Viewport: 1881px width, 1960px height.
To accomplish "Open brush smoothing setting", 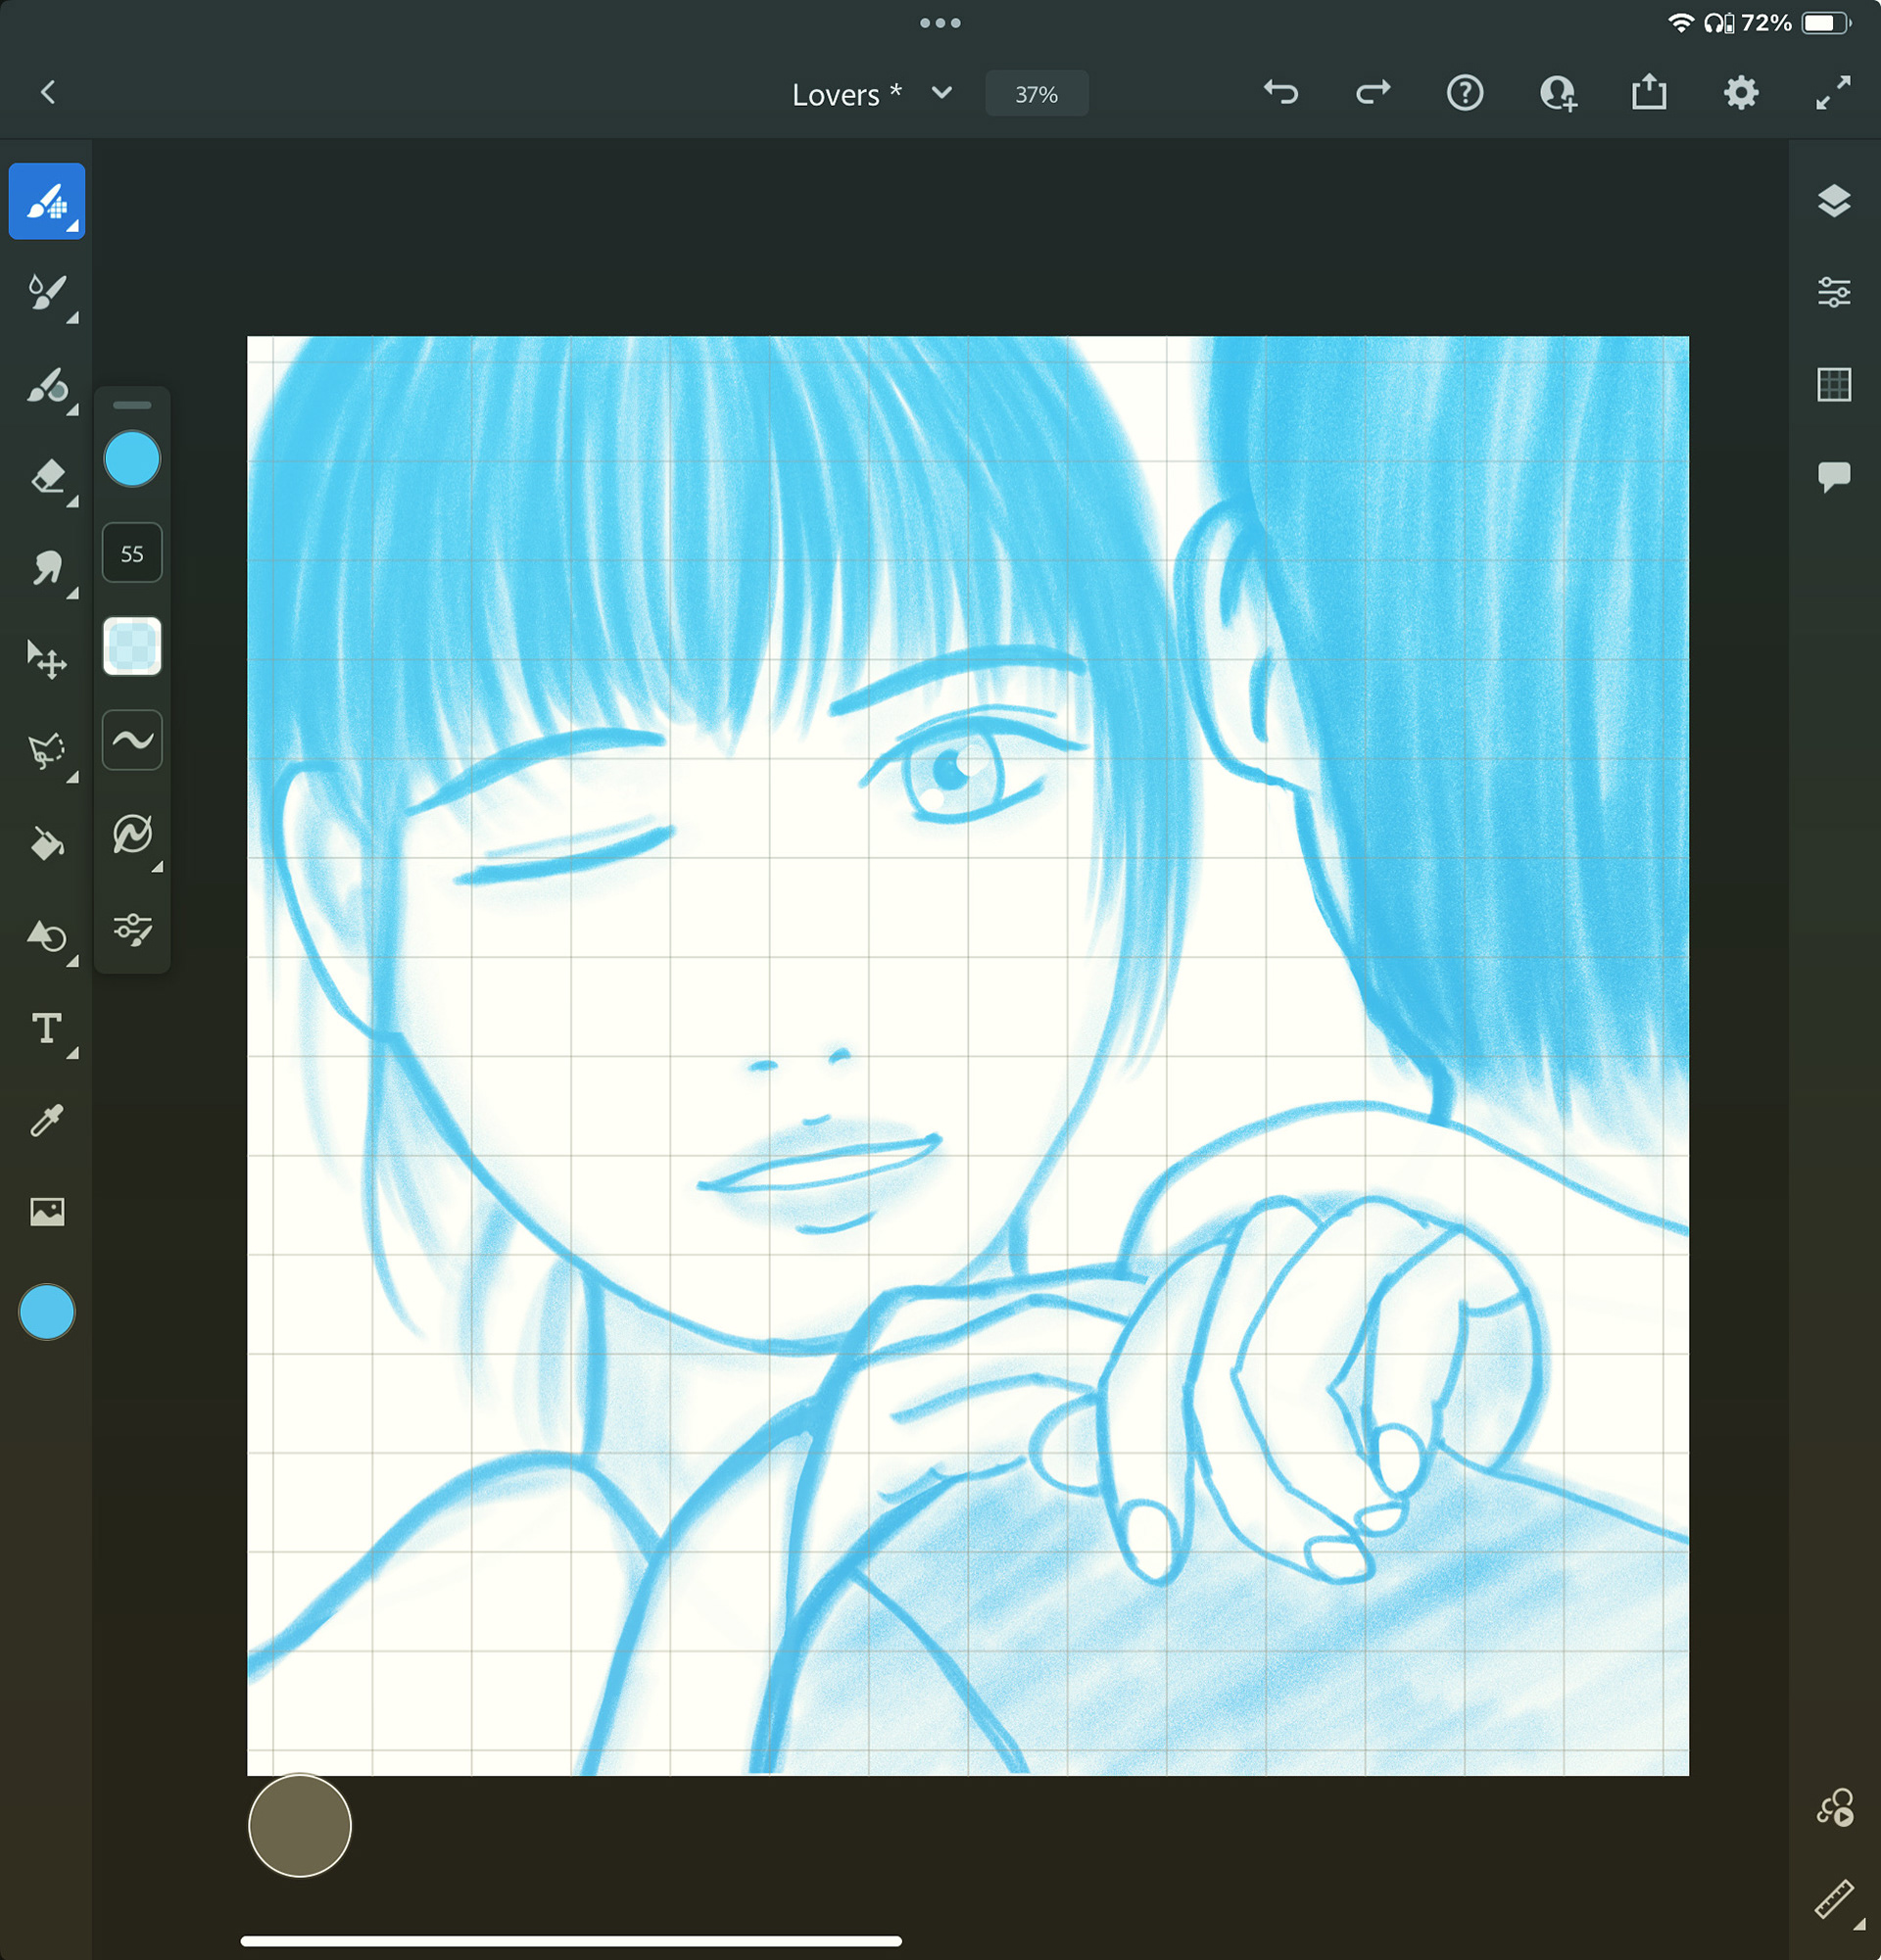I will (132, 740).
